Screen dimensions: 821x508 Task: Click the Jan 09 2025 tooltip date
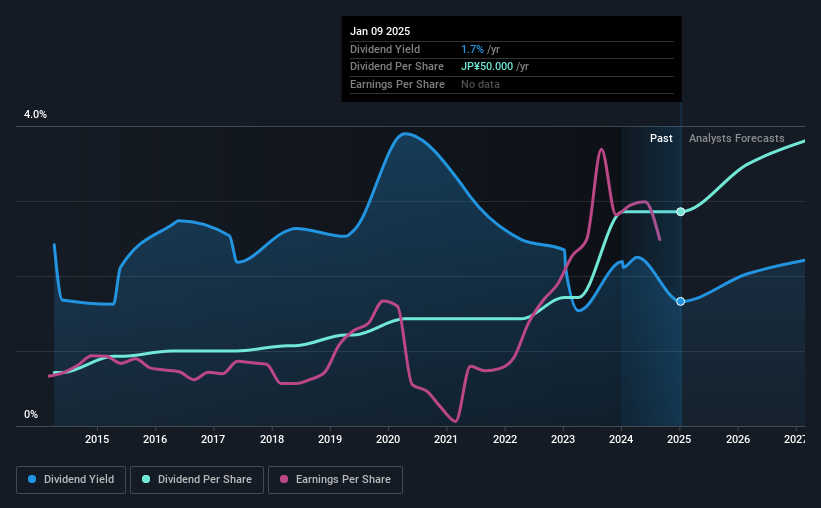pos(380,31)
